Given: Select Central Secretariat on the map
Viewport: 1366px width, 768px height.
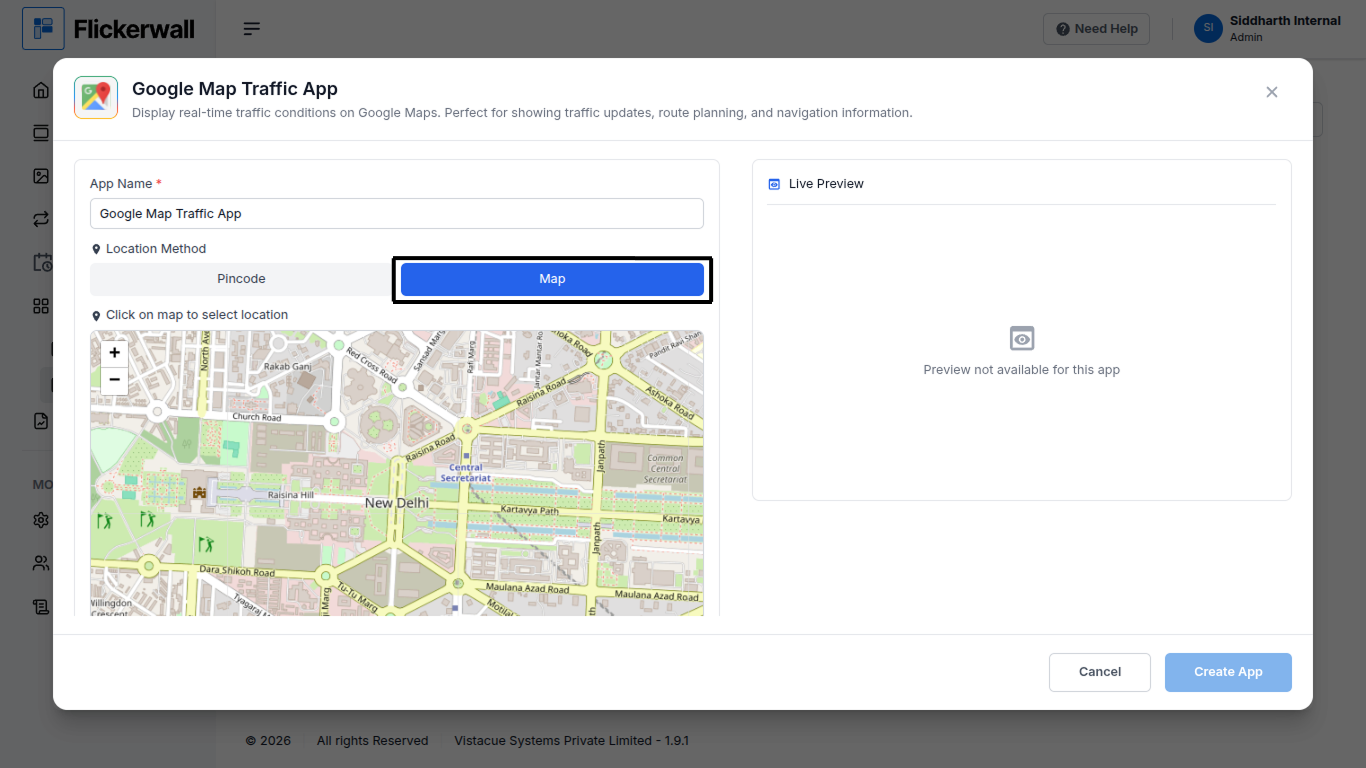Looking at the screenshot, I should [x=466, y=473].
